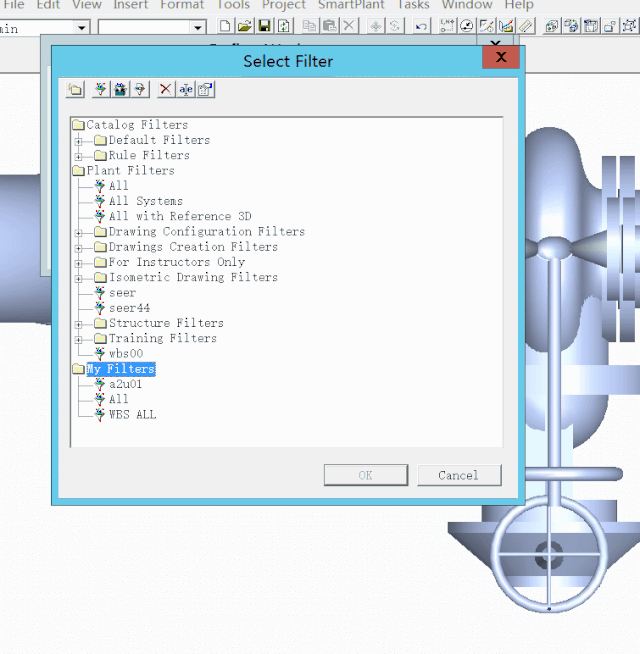
Task: Click the Save floppy disk icon
Action: (x=265, y=26)
